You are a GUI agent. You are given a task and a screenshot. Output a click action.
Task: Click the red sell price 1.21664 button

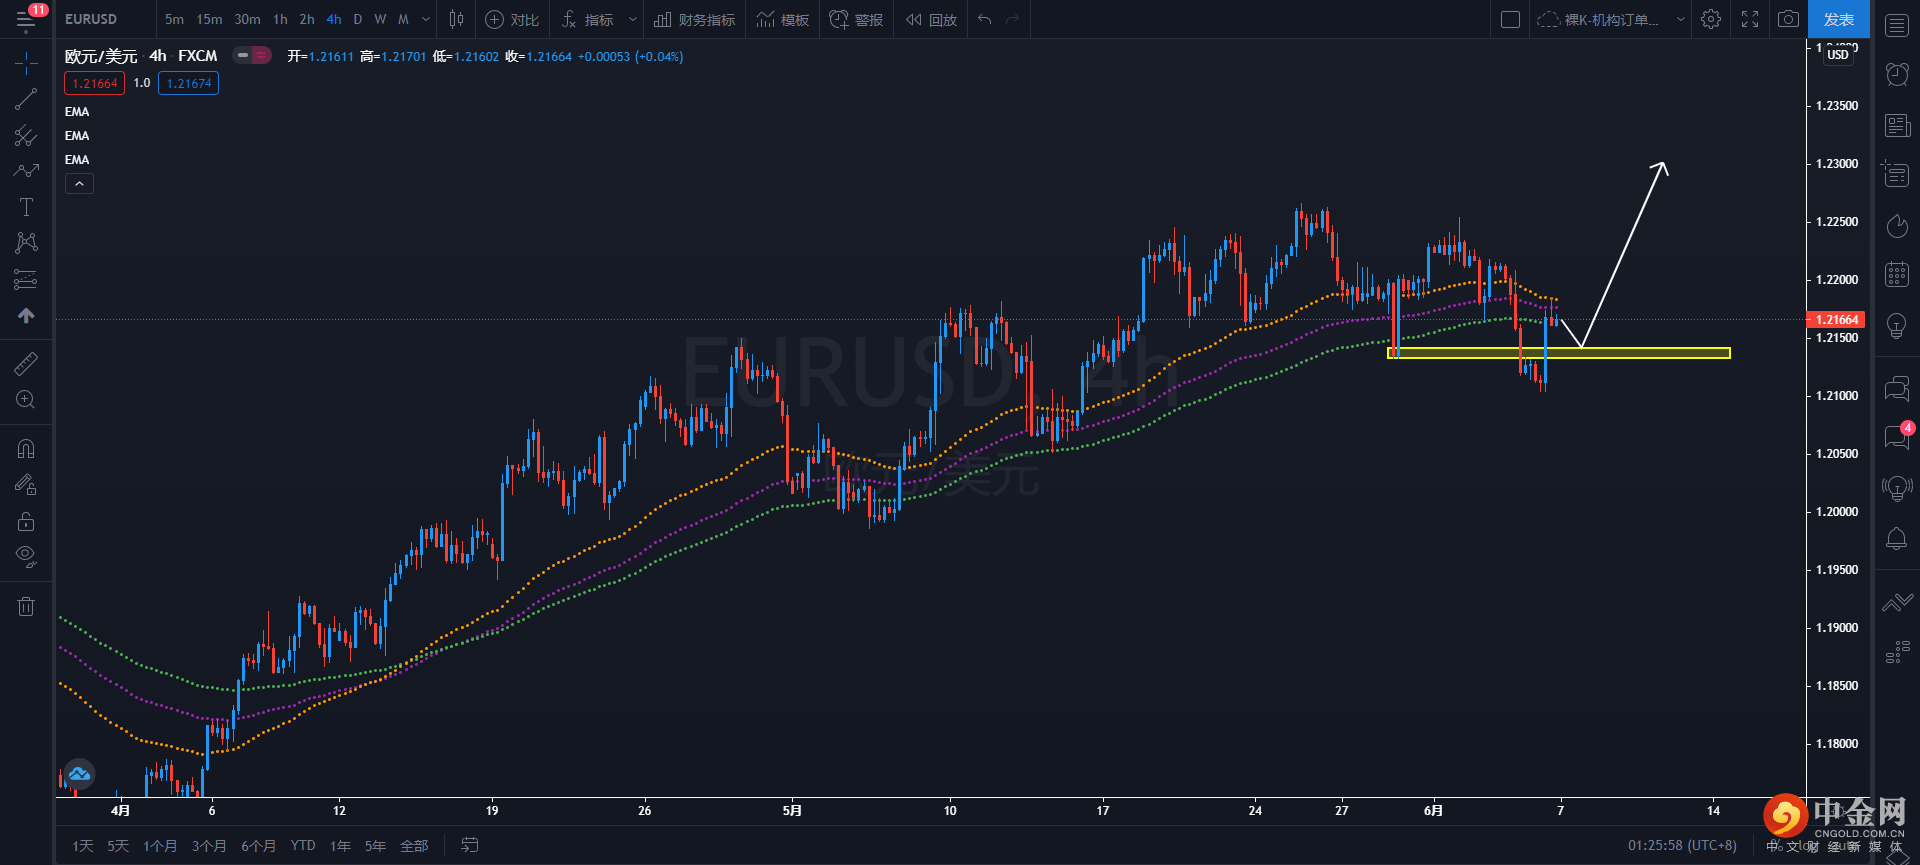pyautogui.click(x=95, y=83)
